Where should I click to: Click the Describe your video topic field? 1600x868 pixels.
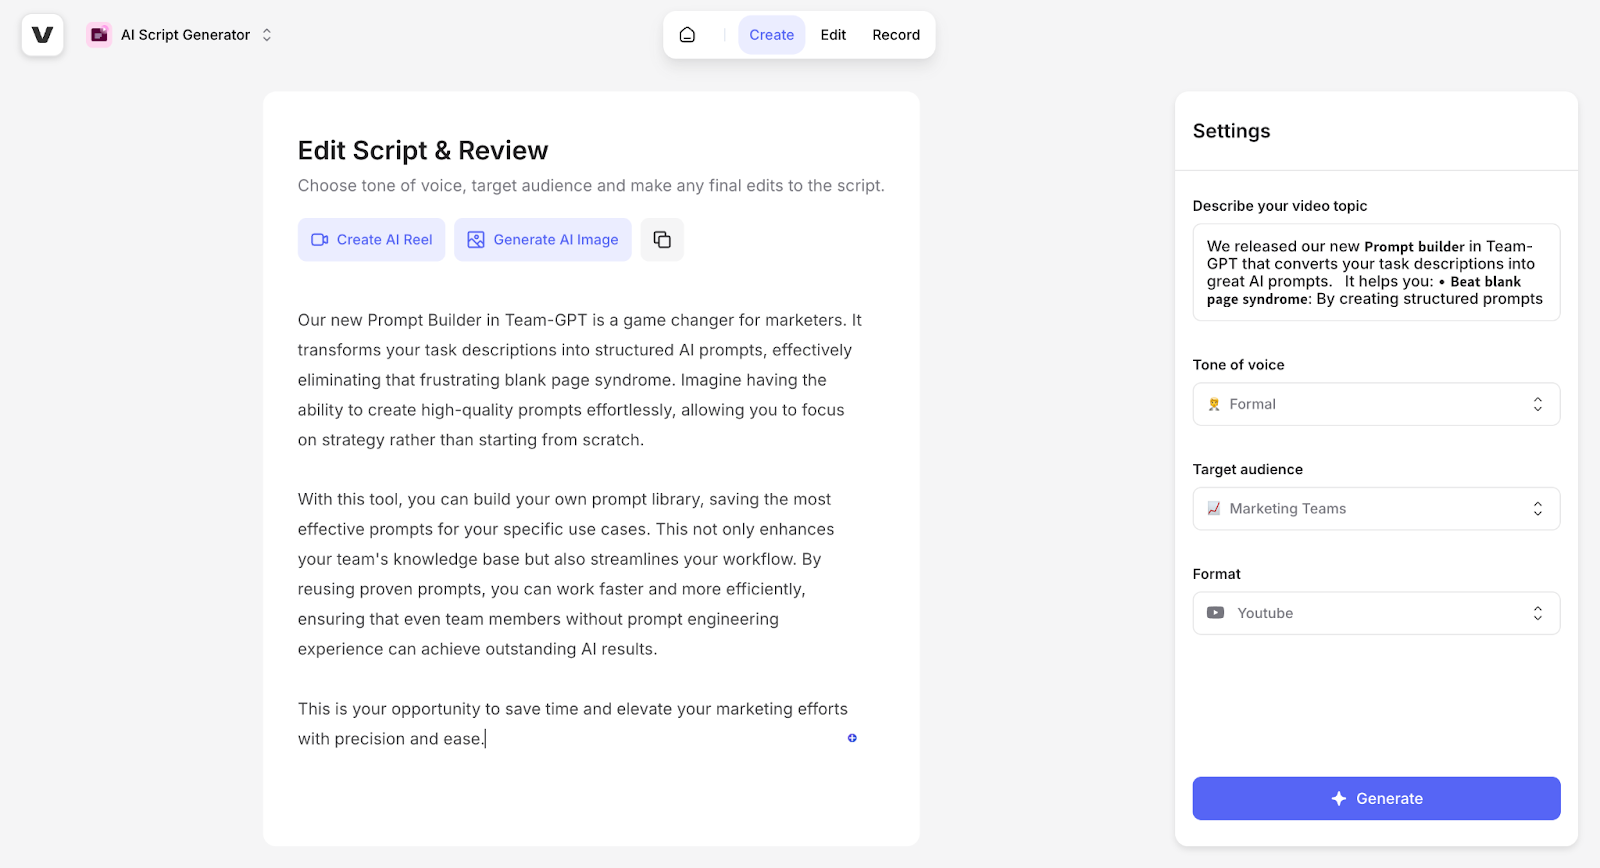1376,272
